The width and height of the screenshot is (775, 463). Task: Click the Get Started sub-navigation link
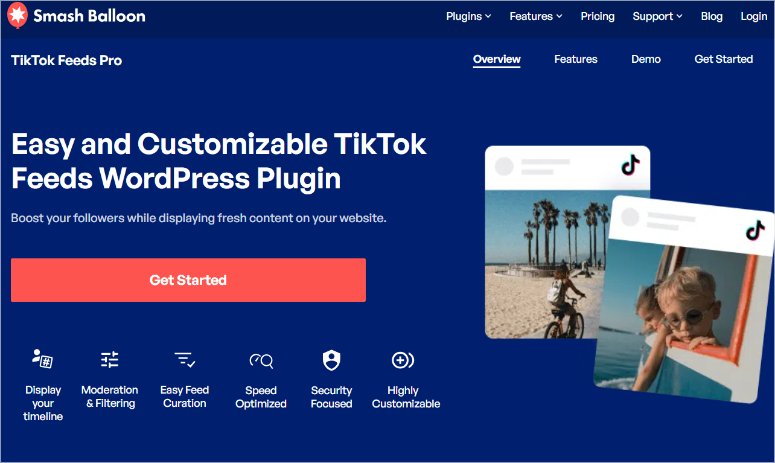[x=723, y=59]
